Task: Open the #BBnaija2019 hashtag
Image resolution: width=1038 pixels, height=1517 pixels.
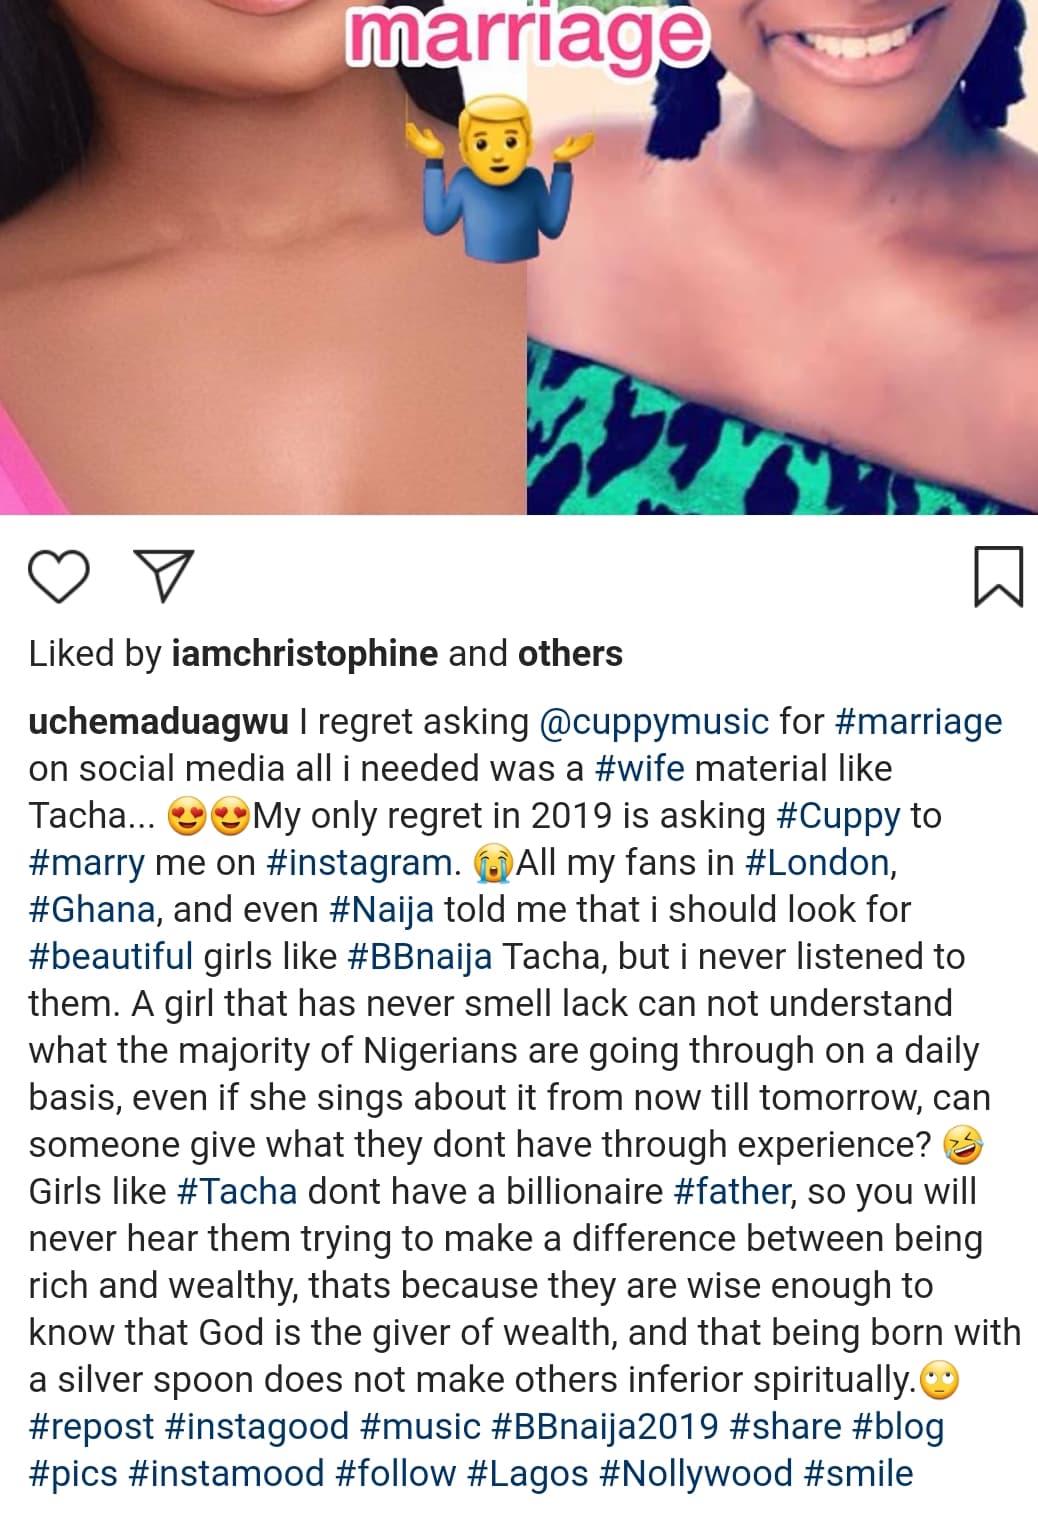Action: pyautogui.click(x=605, y=1427)
